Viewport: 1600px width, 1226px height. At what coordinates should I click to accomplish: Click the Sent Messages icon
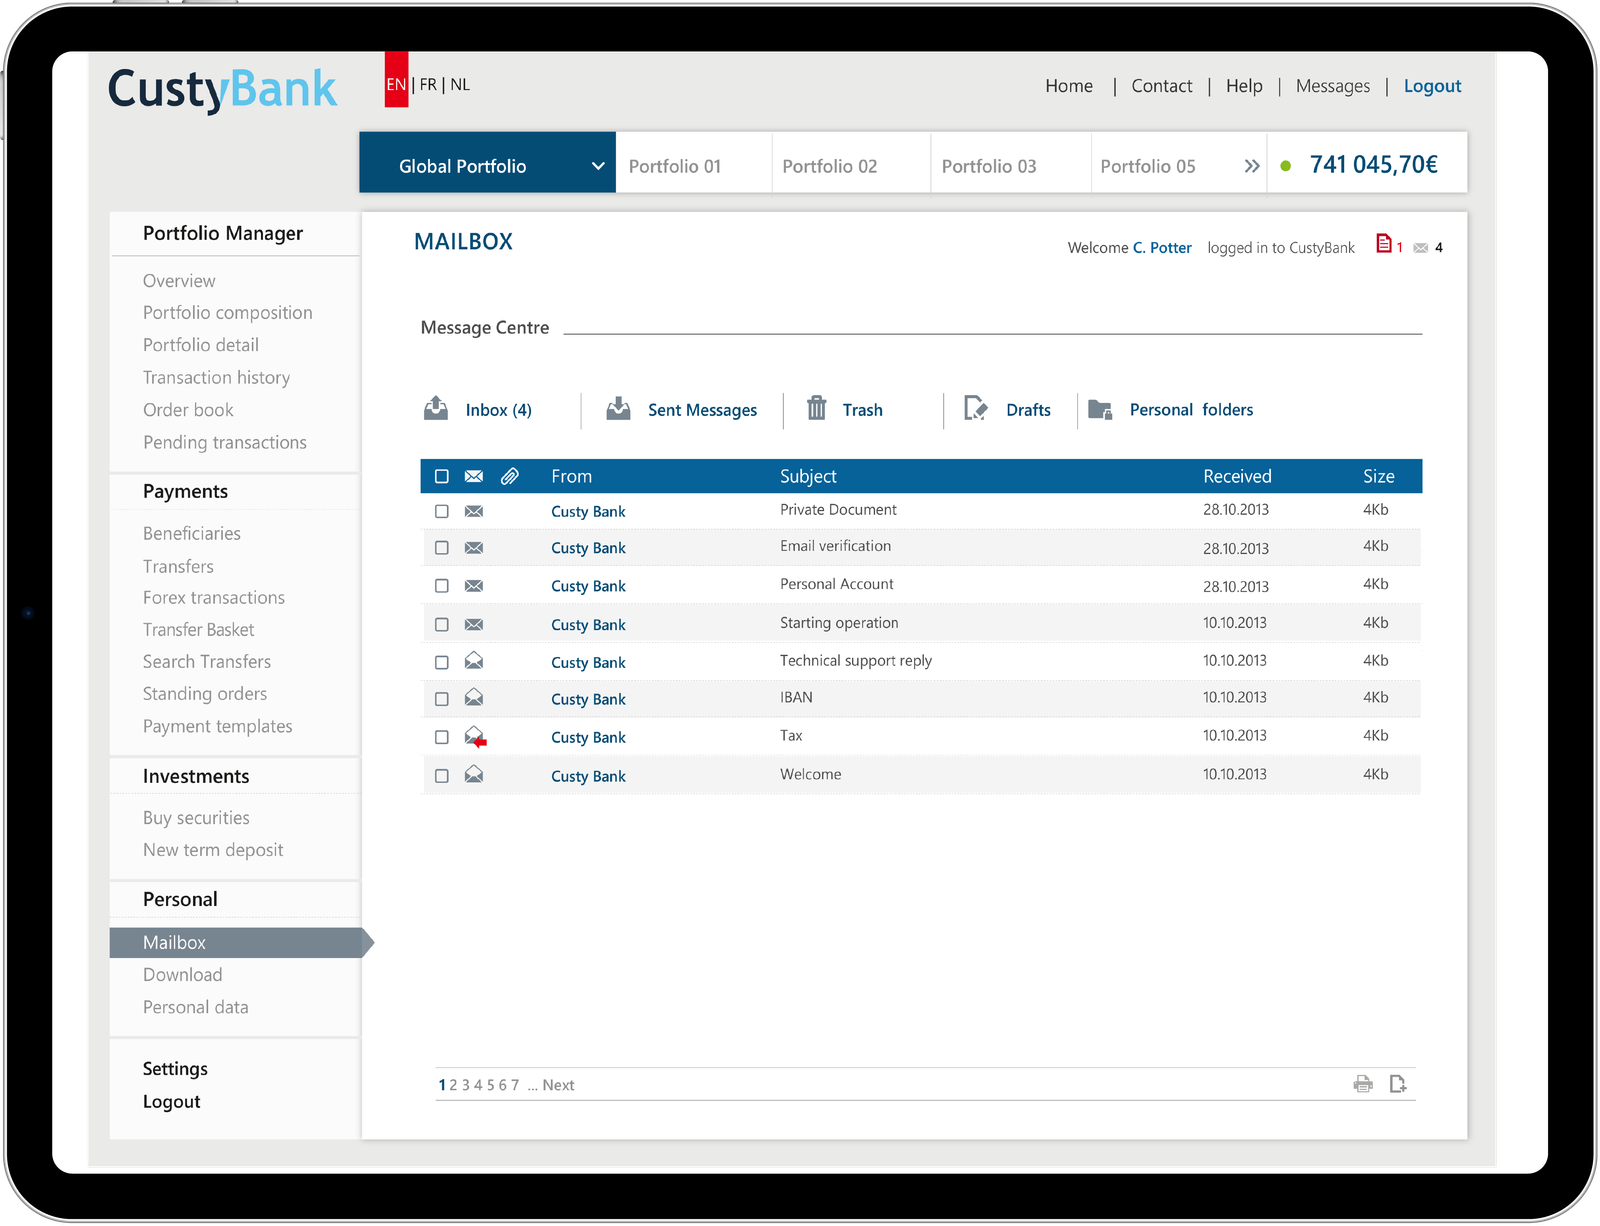point(618,409)
